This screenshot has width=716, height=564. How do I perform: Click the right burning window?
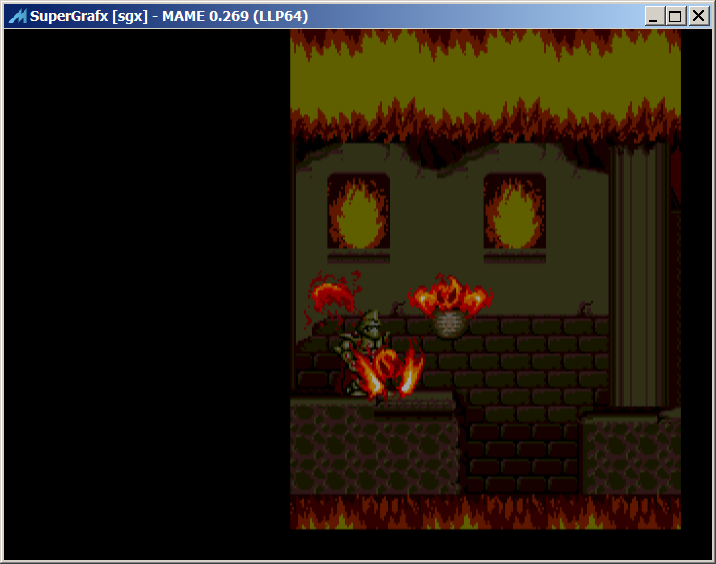[515, 211]
